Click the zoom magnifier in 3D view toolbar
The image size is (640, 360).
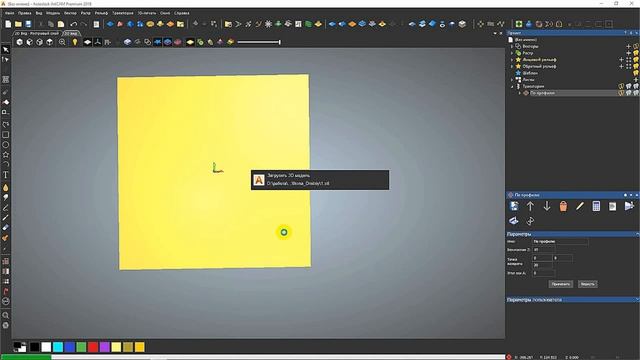point(62,42)
